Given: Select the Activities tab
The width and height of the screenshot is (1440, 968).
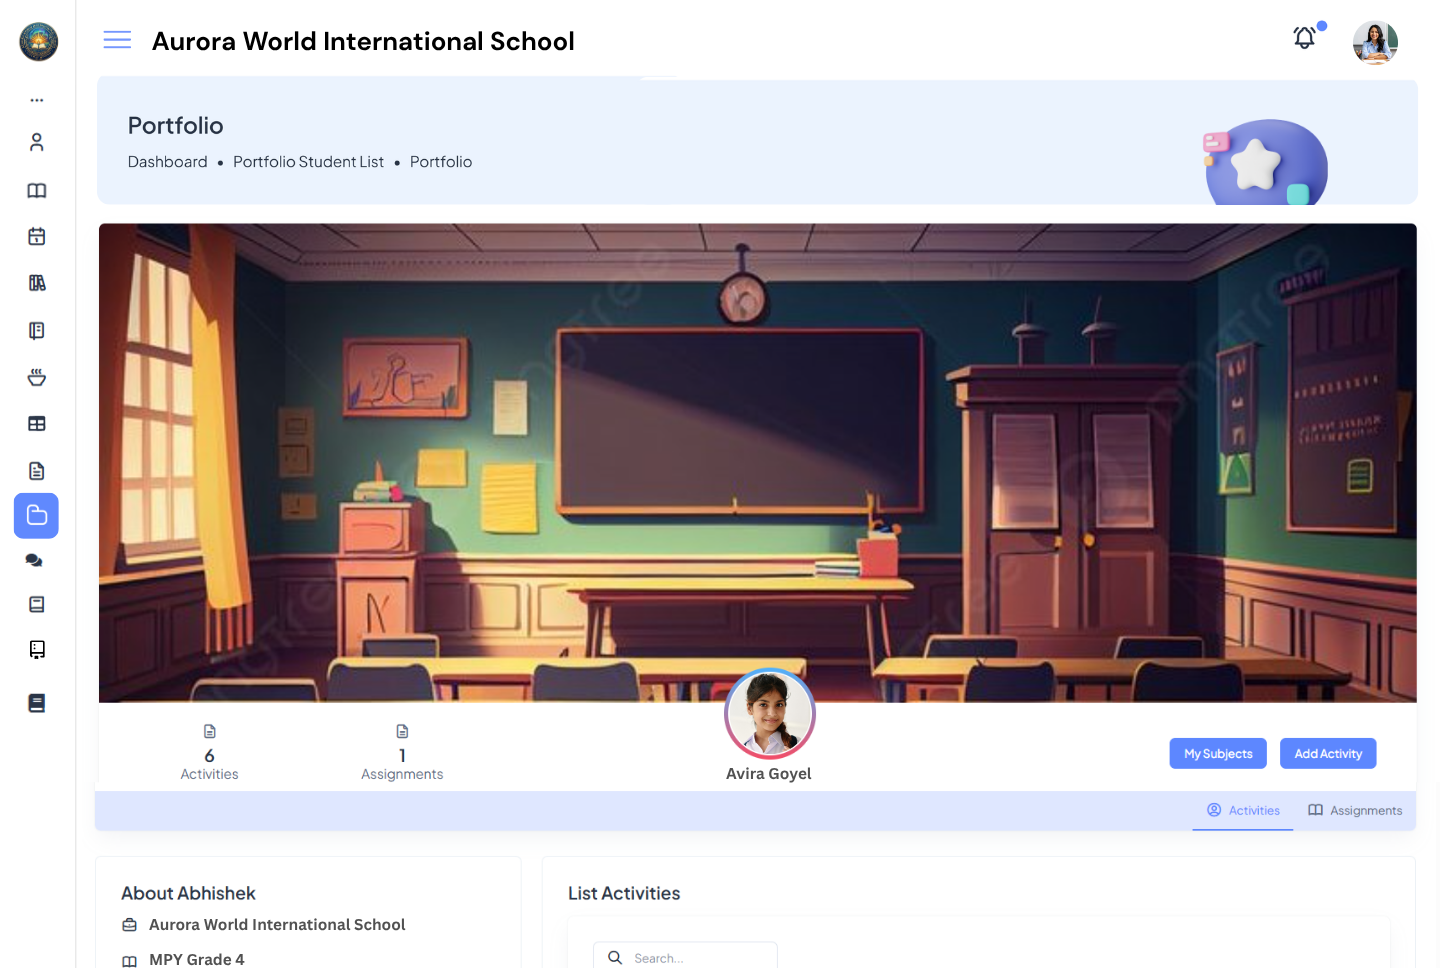Looking at the screenshot, I should point(1243,810).
